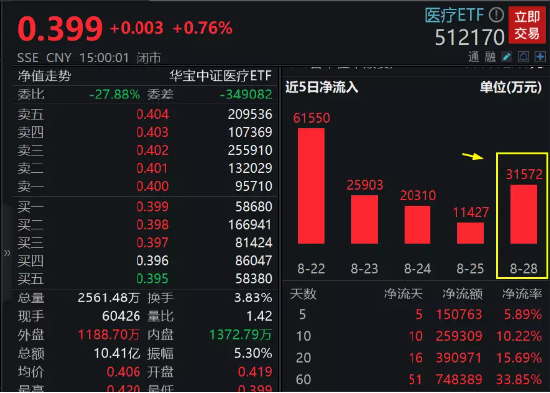The width and height of the screenshot is (550, 393).
Task: Click the 医疗ETF stock name
Action: pyautogui.click(x=454, y=15)
